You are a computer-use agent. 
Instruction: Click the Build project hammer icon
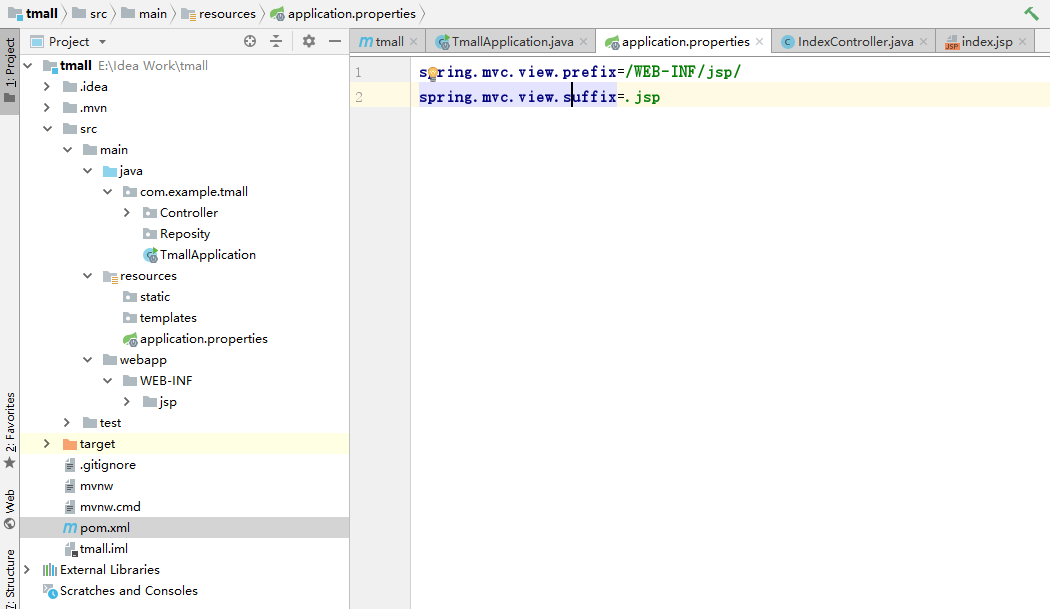point(1031,13)
